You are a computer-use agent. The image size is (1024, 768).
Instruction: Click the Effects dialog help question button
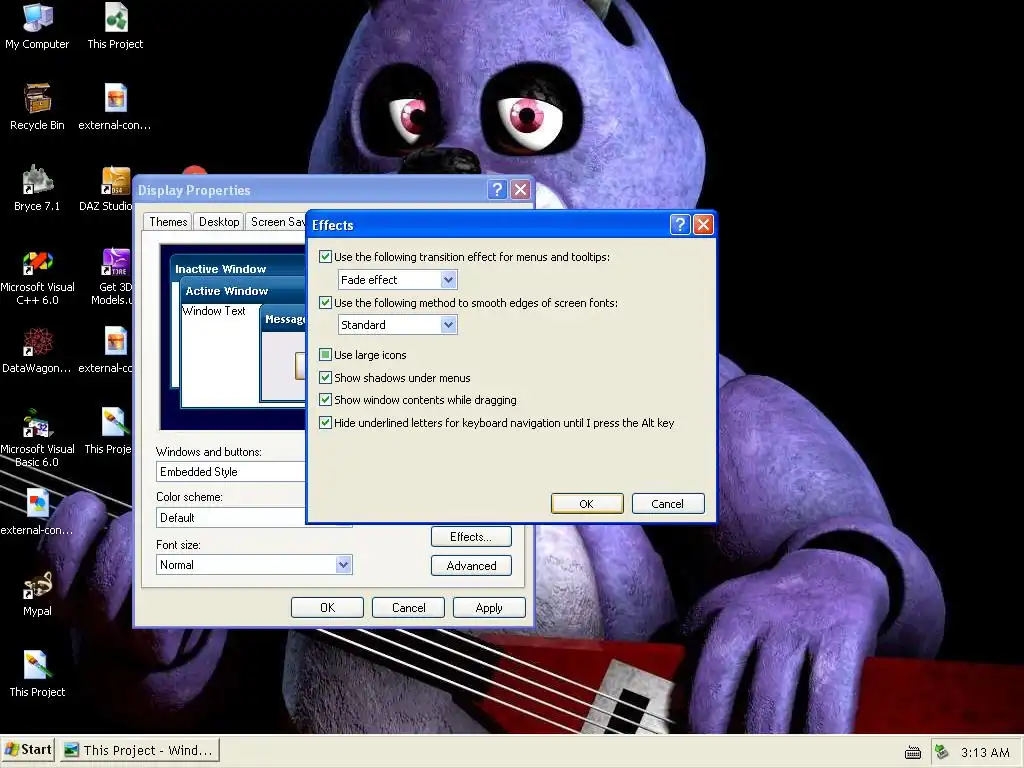tap(680, 225)
